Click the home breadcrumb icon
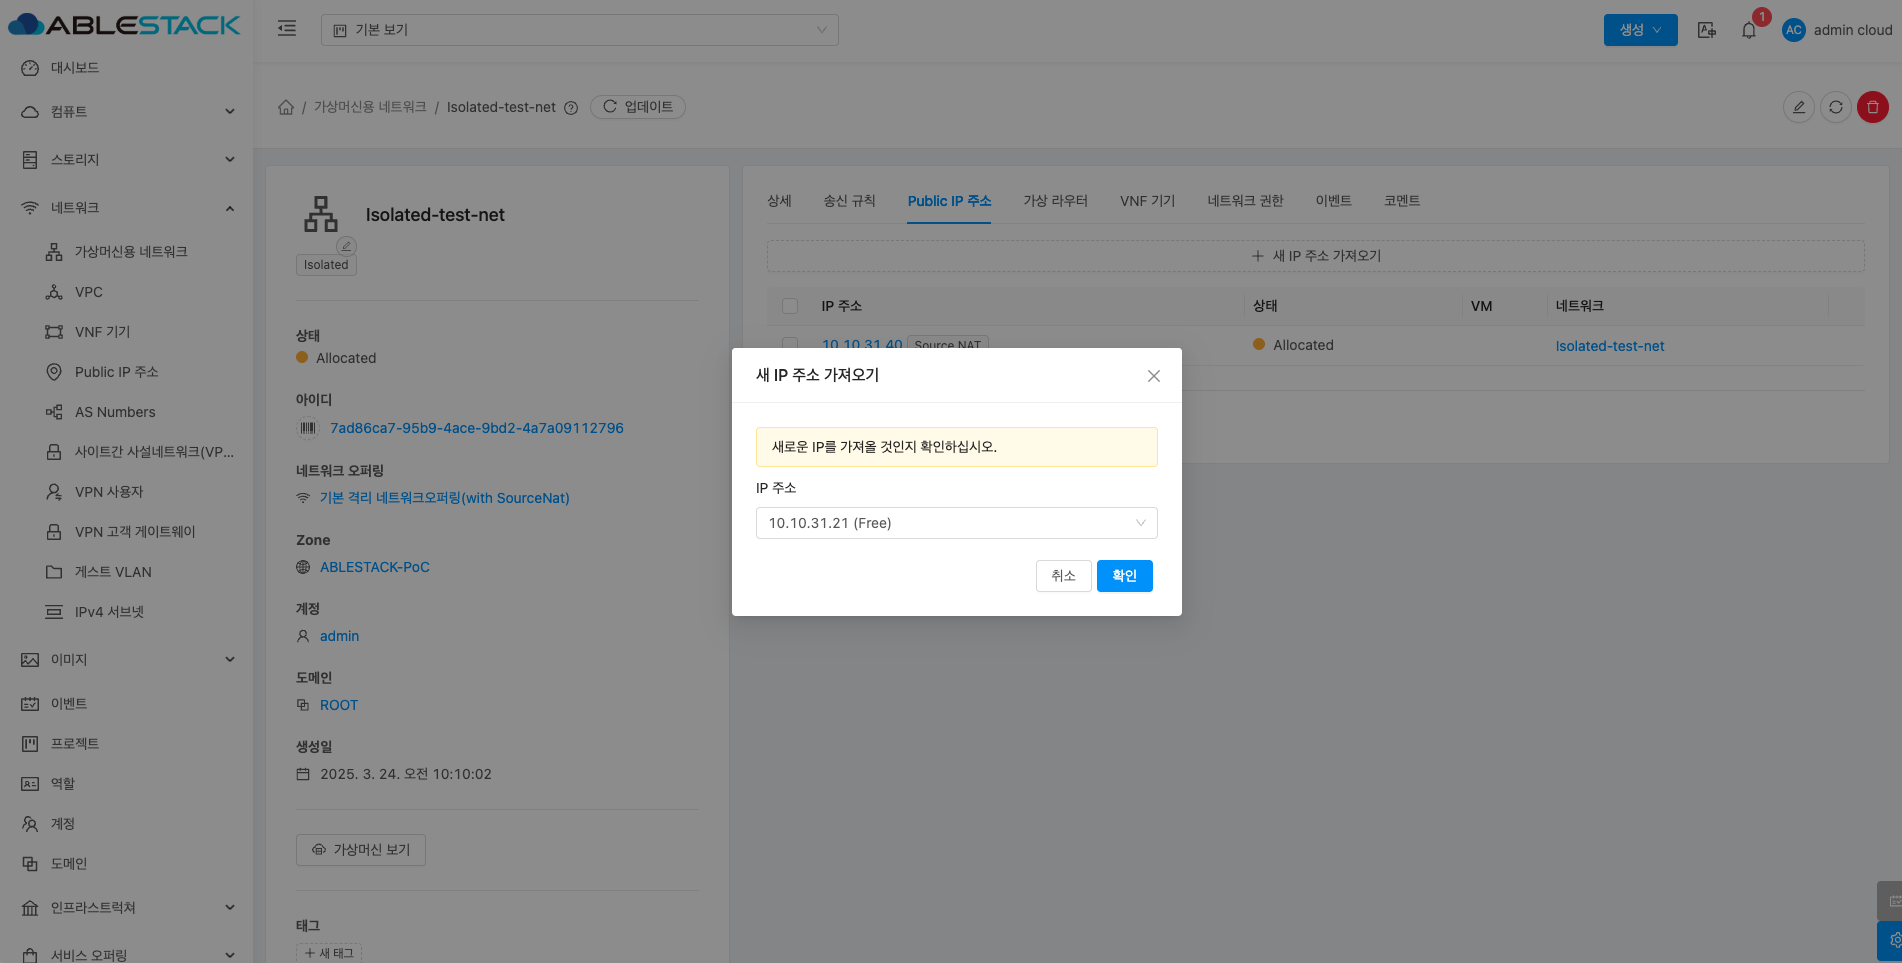 pos(286,107)
